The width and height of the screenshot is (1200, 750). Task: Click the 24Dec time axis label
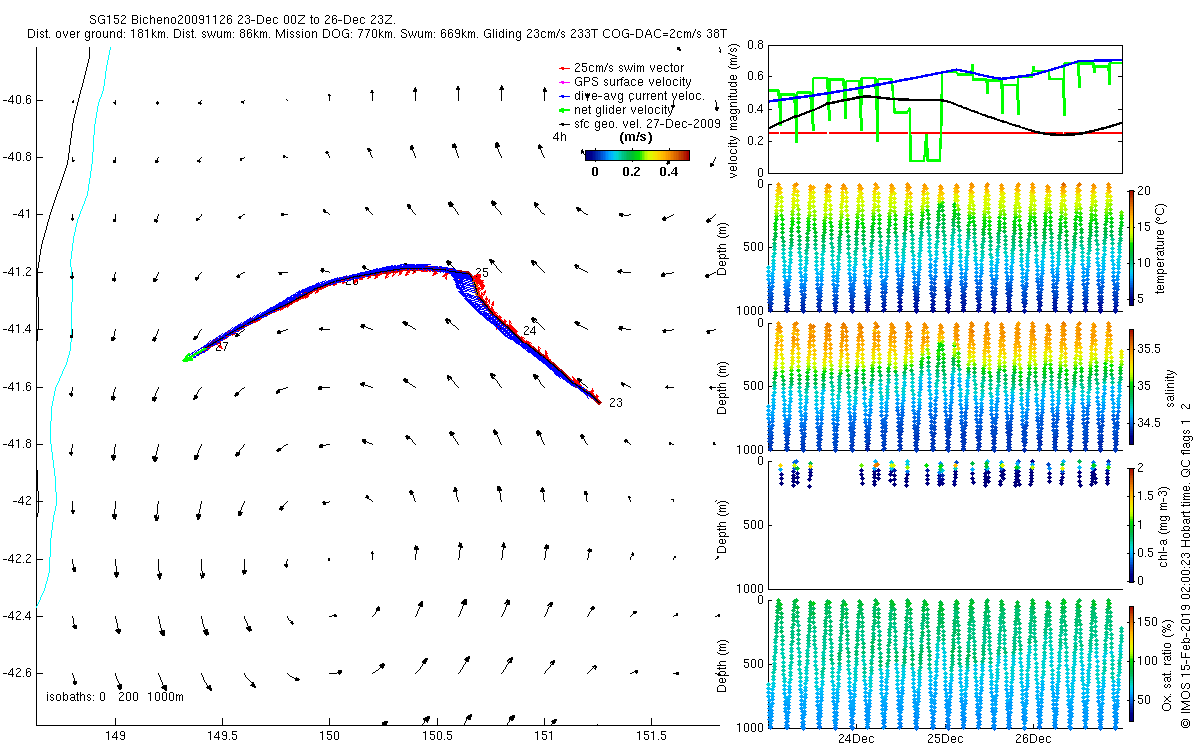coord(856,739)
